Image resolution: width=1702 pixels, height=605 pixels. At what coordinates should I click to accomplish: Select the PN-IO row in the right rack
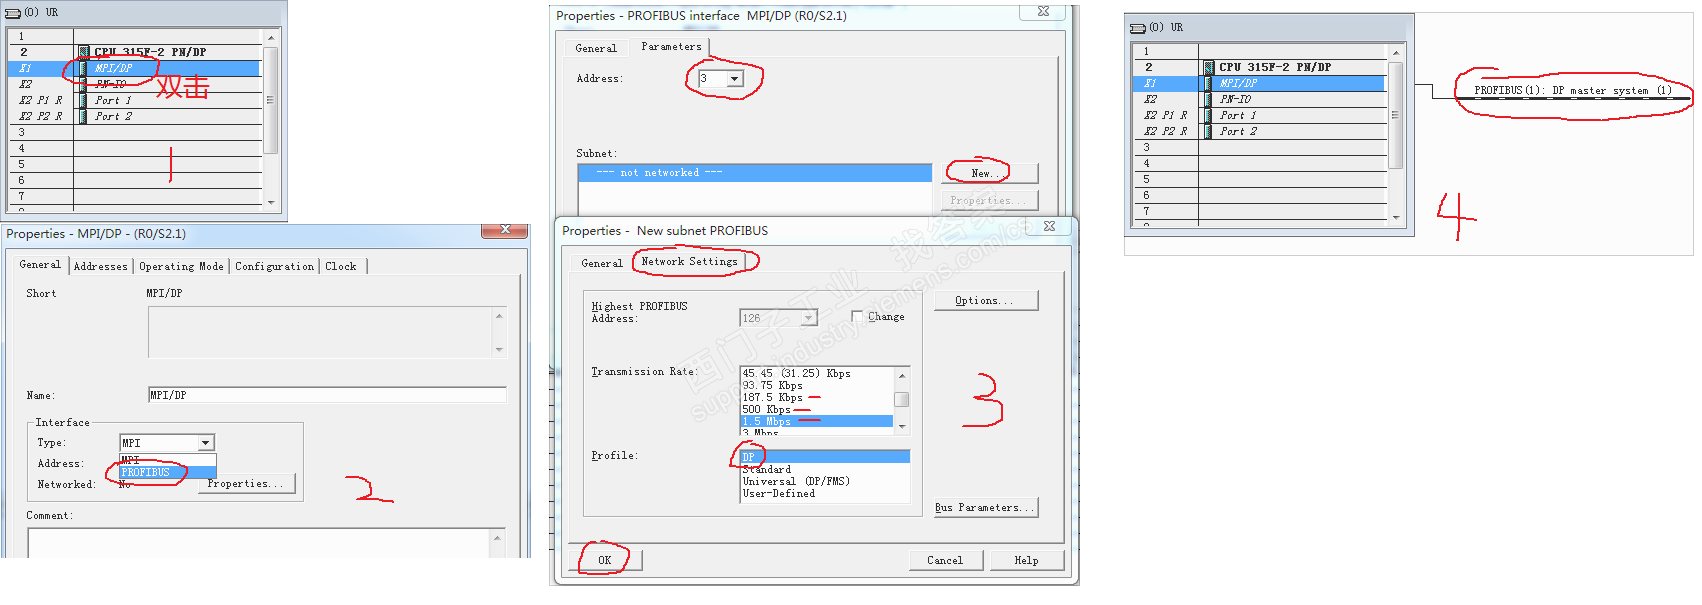pyautogui.click(x=1260, y=99)
